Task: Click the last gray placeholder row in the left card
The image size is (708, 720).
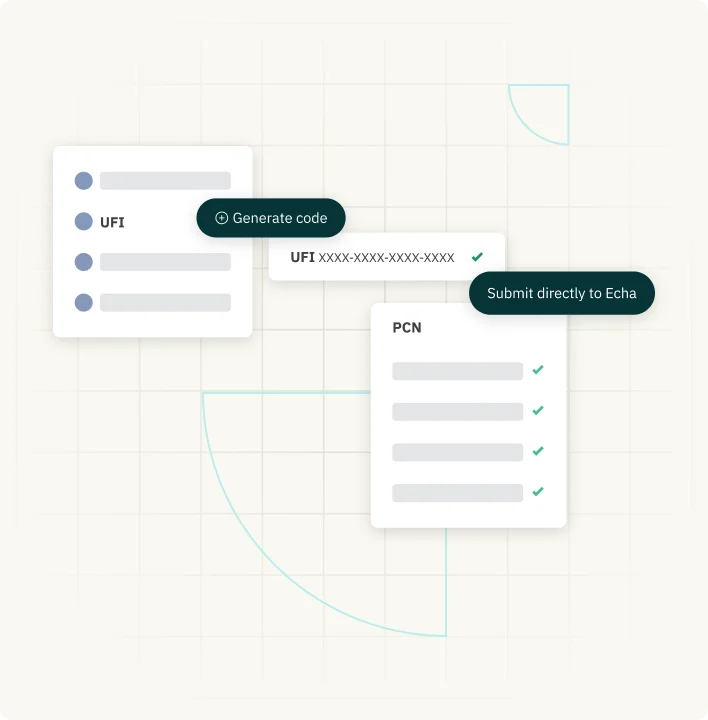Action: pyautogui.click(x=165, y=302)
